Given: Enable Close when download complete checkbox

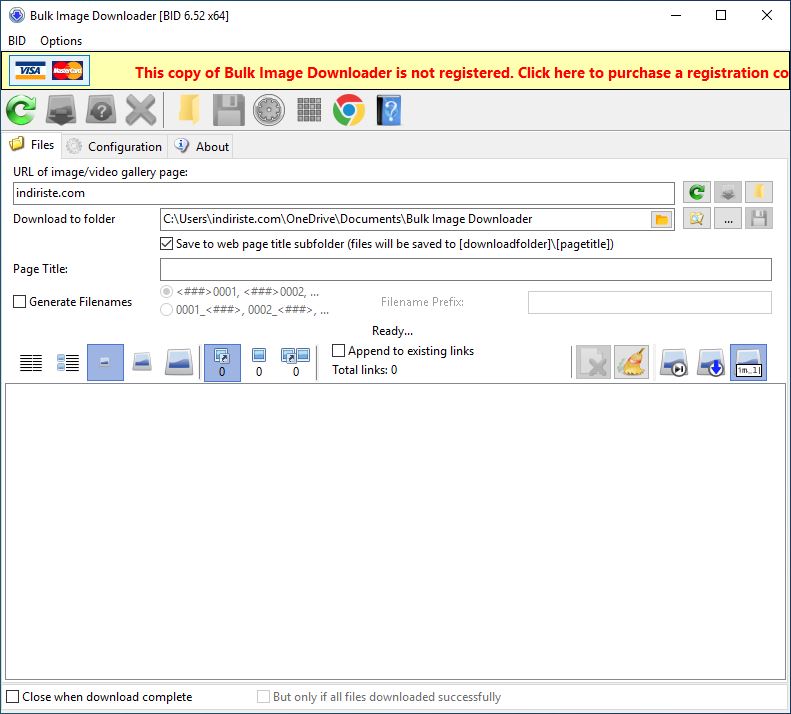Looking at the screenshot, I should tap(13, 696).
